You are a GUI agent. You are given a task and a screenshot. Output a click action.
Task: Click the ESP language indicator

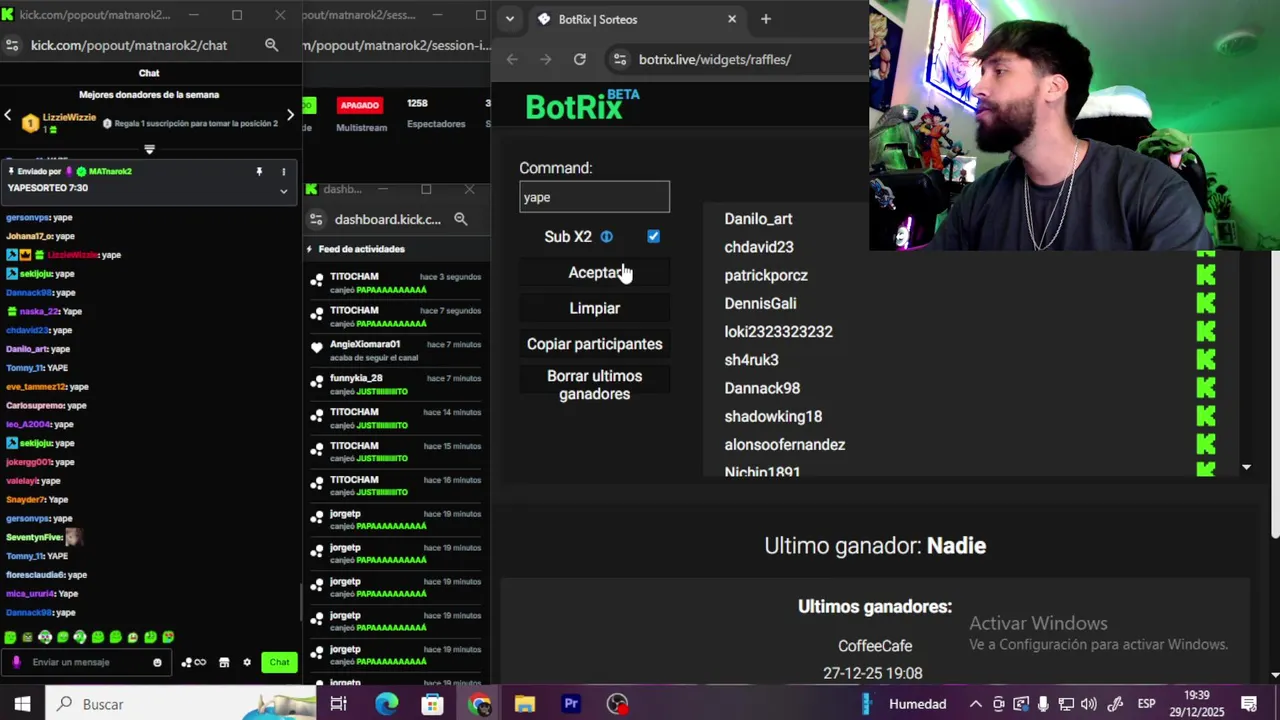point(1147,704)
